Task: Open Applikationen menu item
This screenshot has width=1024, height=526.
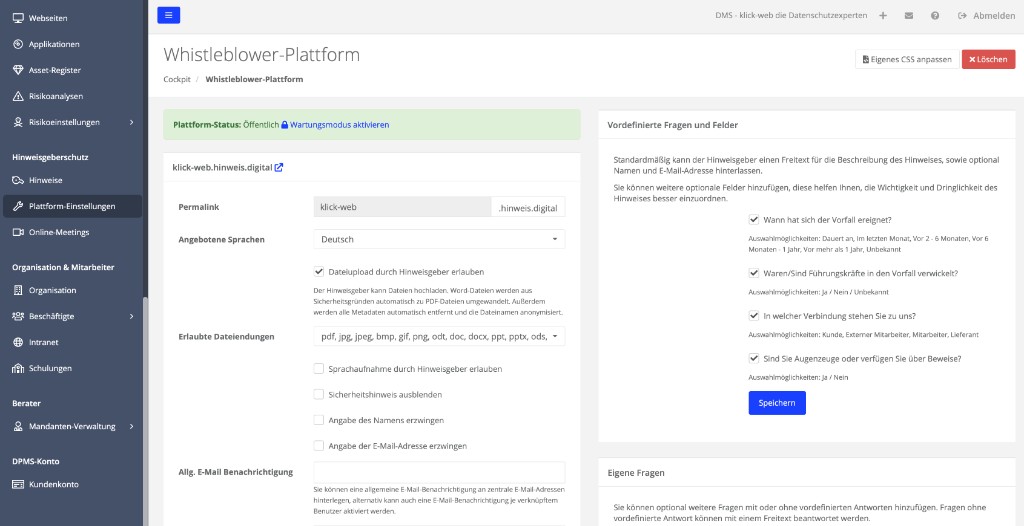Action: pyautogui.click(x=71, y=44)
